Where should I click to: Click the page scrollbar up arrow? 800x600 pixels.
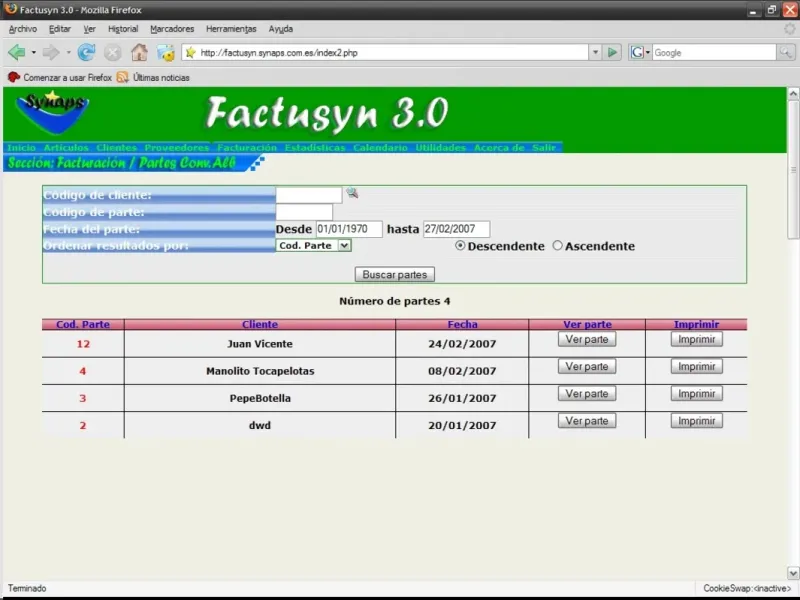[793, 93]
